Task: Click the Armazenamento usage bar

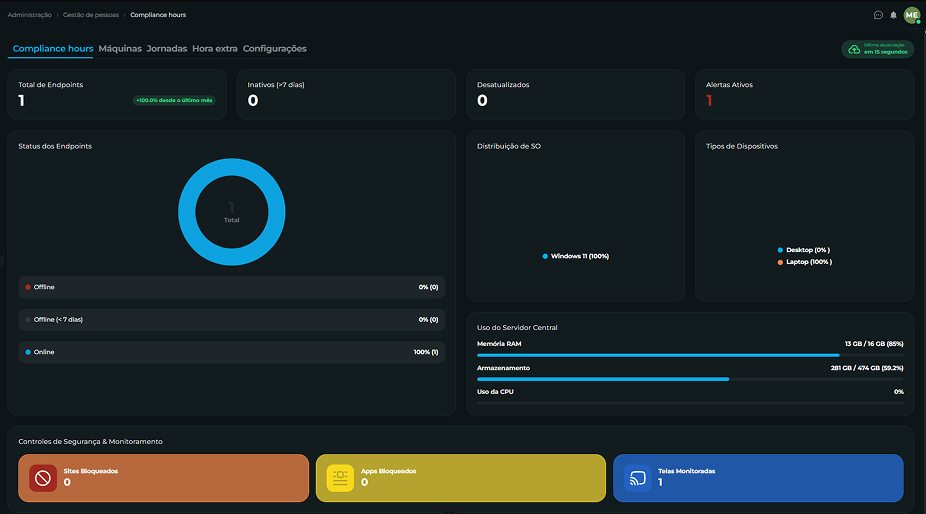Action: (690, 379)
